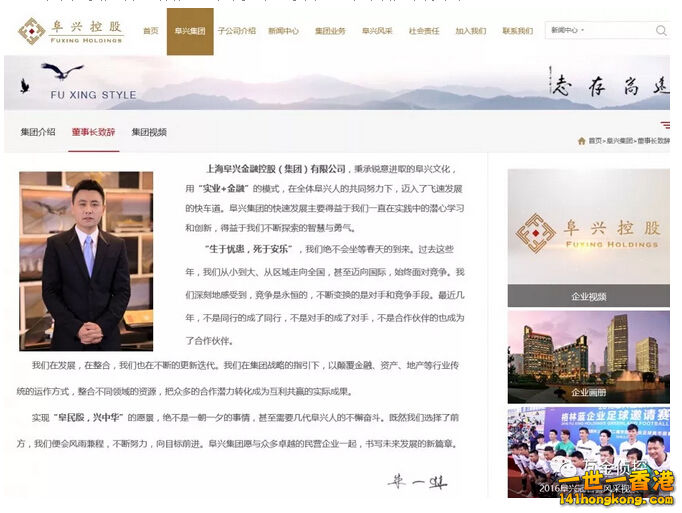Click the handwritten signature below the text
Viewport: 682px width, 513px height.
pos(417,482)
